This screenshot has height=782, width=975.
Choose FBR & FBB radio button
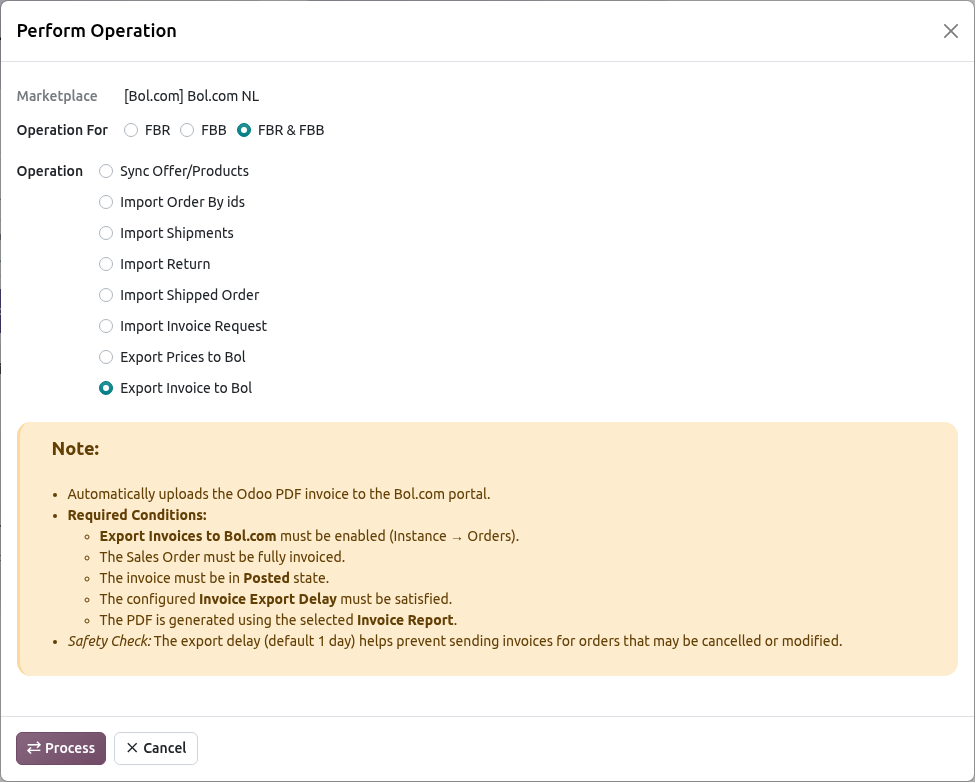tap(244, 130)
